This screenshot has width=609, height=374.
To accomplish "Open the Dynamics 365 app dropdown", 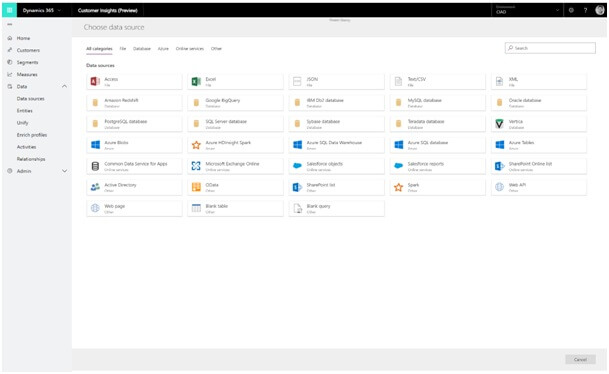I will coord(42,10).
